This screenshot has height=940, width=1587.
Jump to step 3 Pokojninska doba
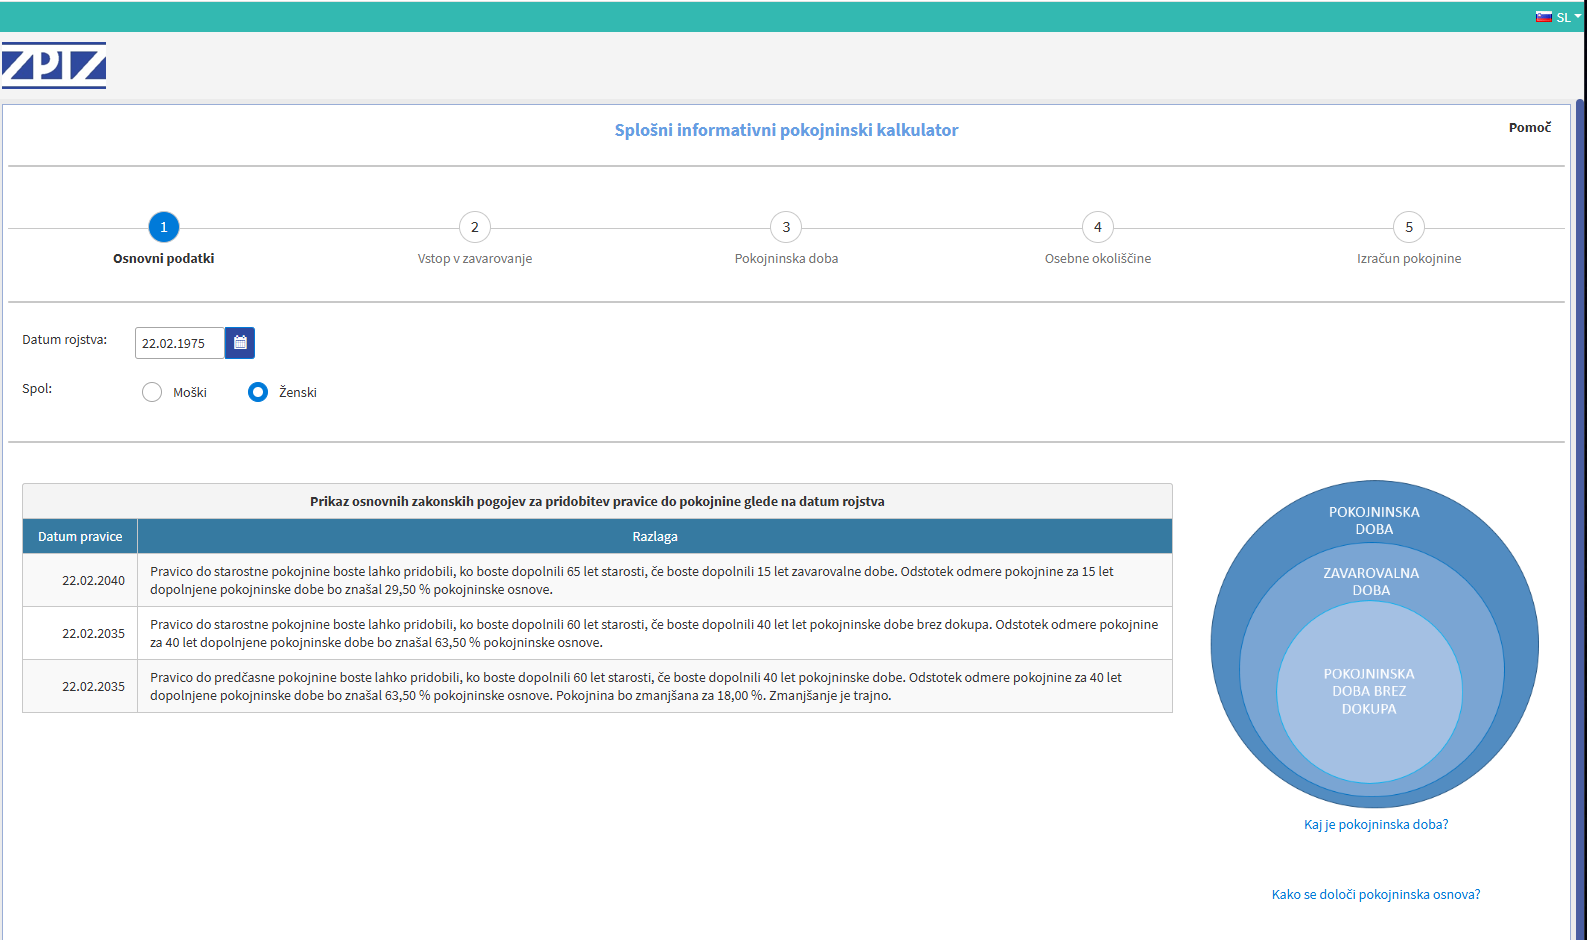(786, 227)
